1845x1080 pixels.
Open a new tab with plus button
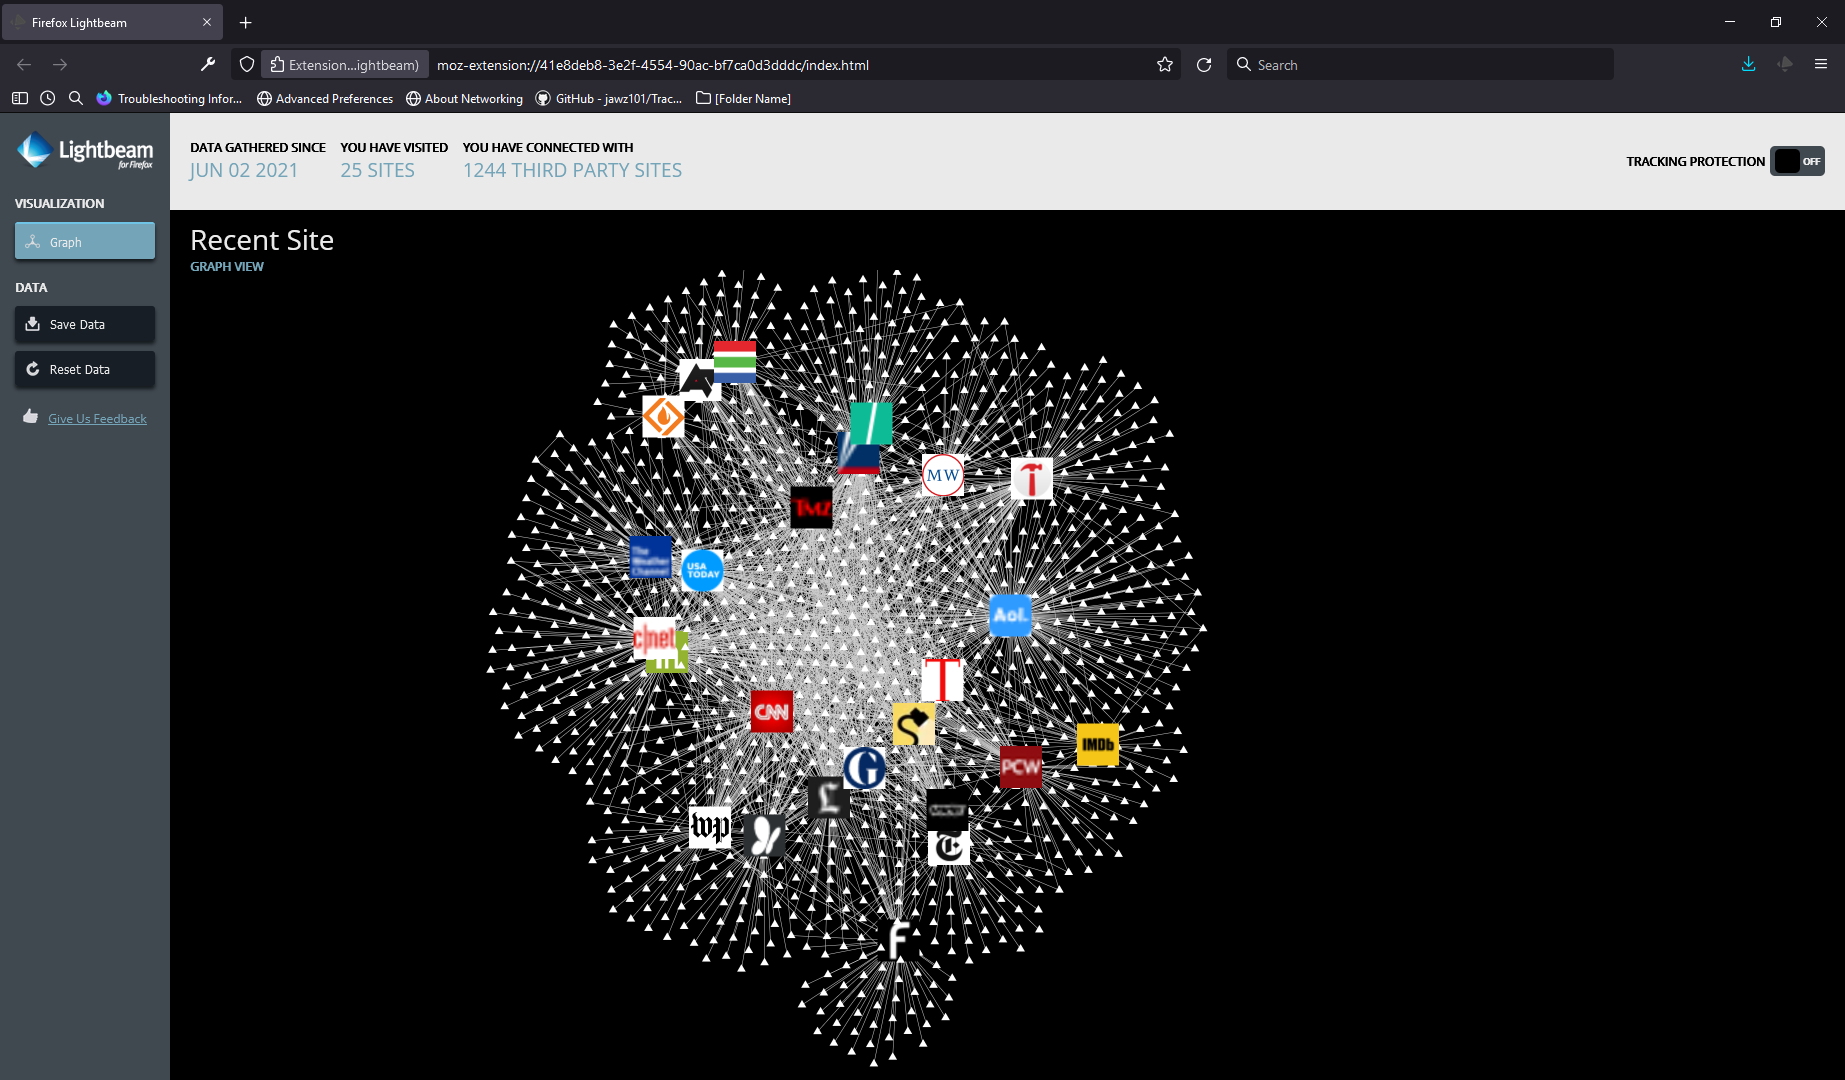point(246,22)
